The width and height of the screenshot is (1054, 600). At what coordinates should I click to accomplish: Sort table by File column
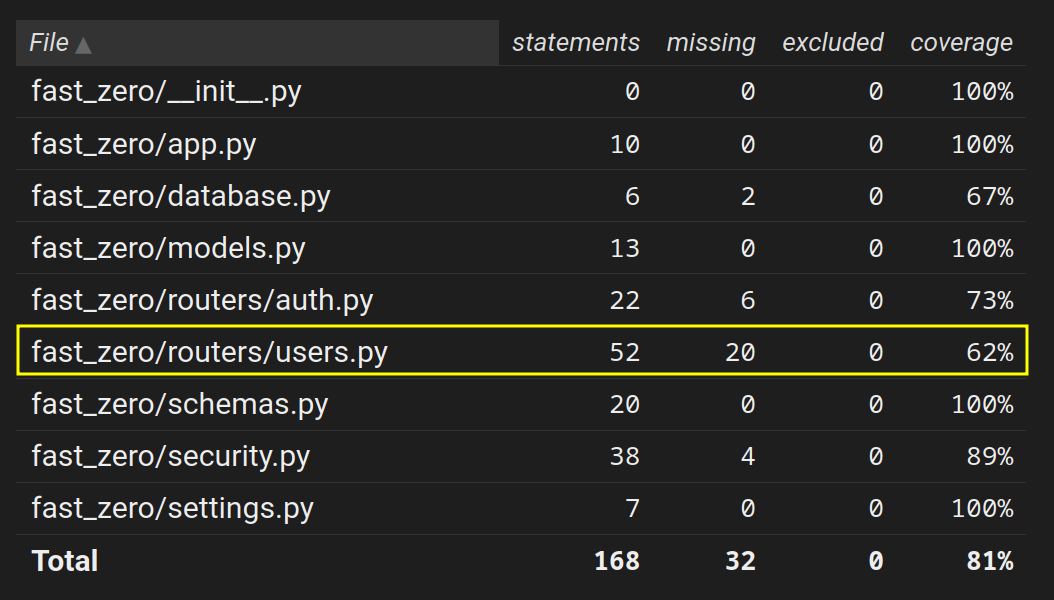pyautogui.click(x=49, y=43)
